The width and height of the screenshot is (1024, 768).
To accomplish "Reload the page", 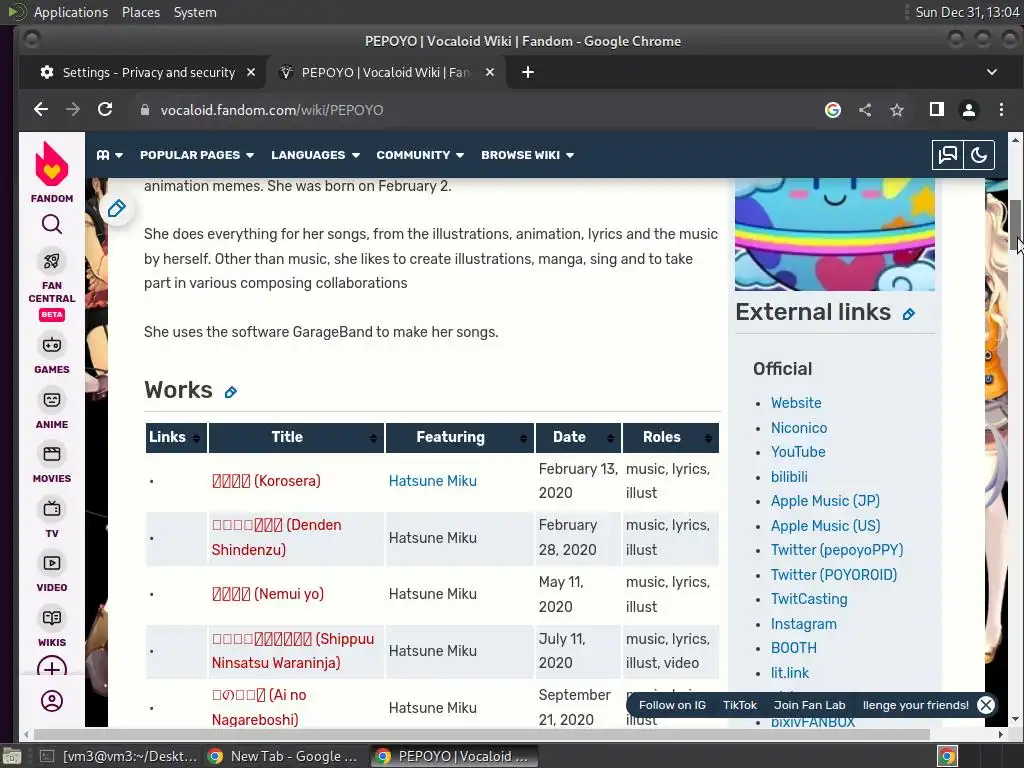I will [105, 110].
